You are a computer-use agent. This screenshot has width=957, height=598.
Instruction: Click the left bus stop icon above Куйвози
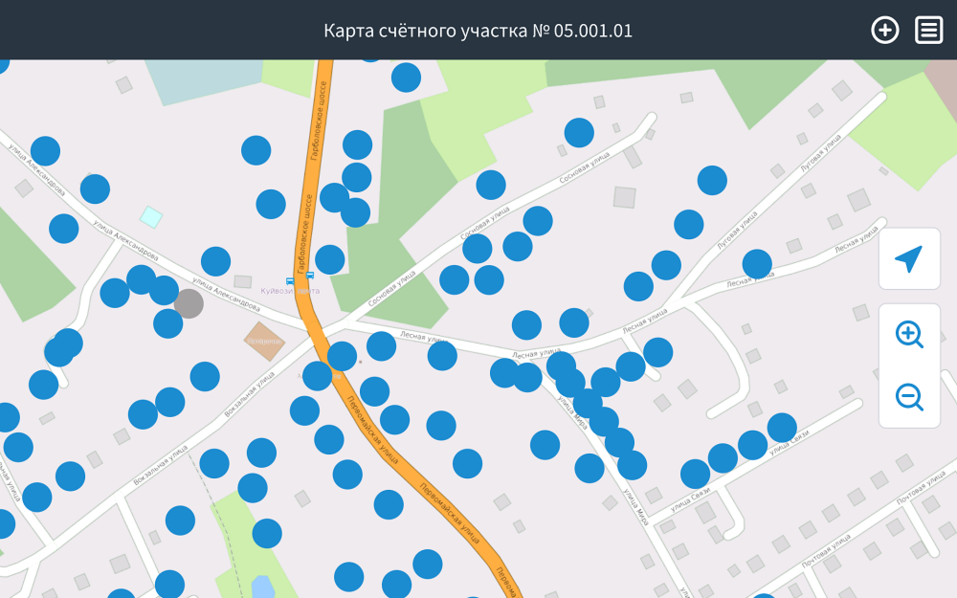[290, 281]
